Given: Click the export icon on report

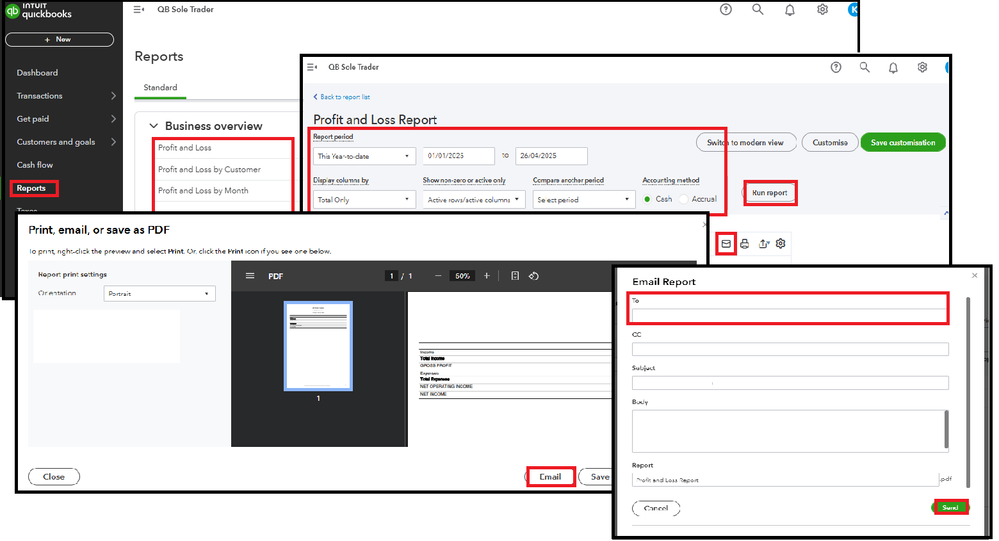Looking at the screenshot, I should coord(763,243).
